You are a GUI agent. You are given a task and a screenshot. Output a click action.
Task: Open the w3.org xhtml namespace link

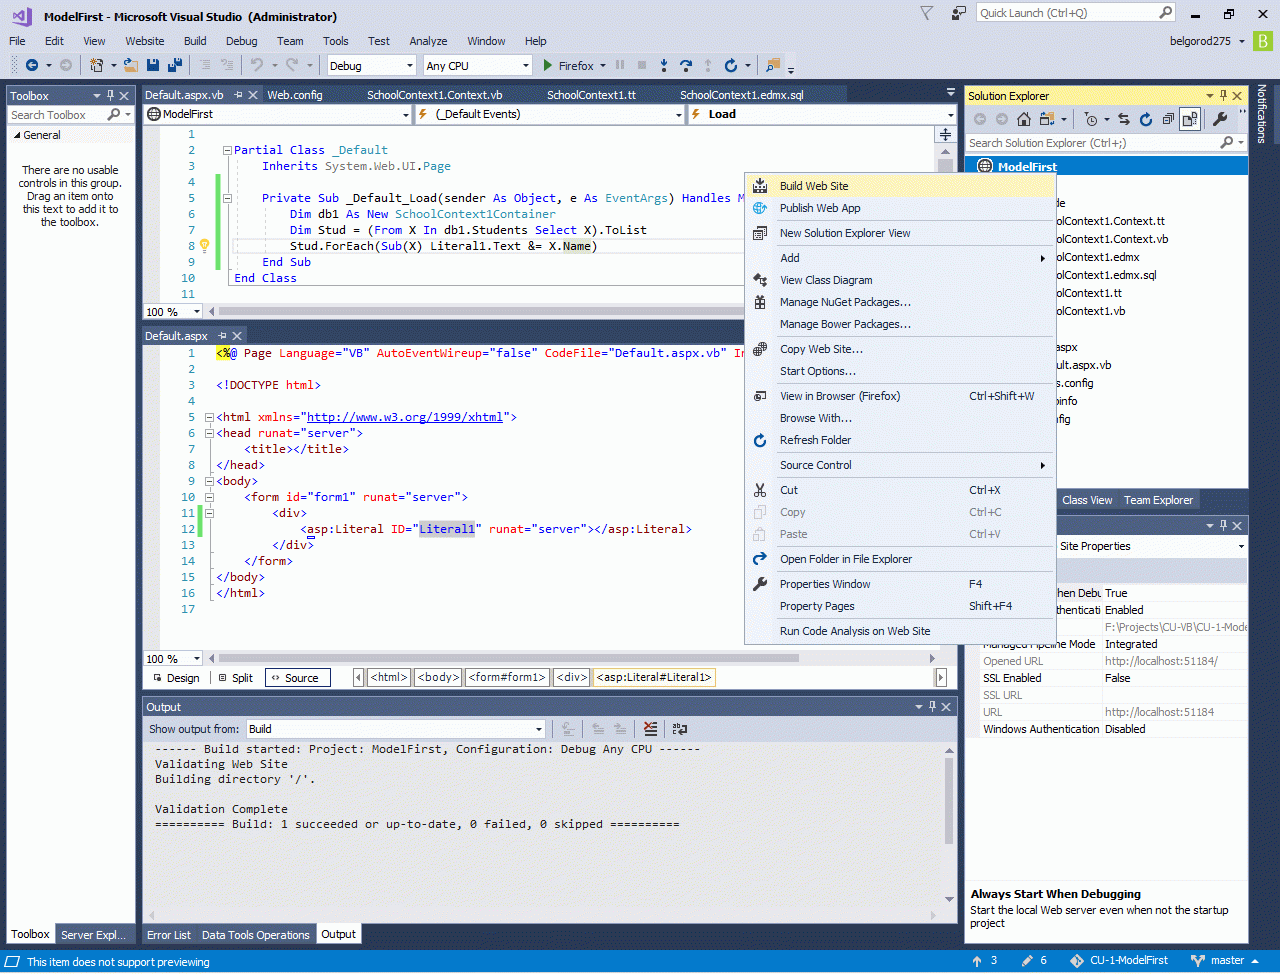pos(407,417)
